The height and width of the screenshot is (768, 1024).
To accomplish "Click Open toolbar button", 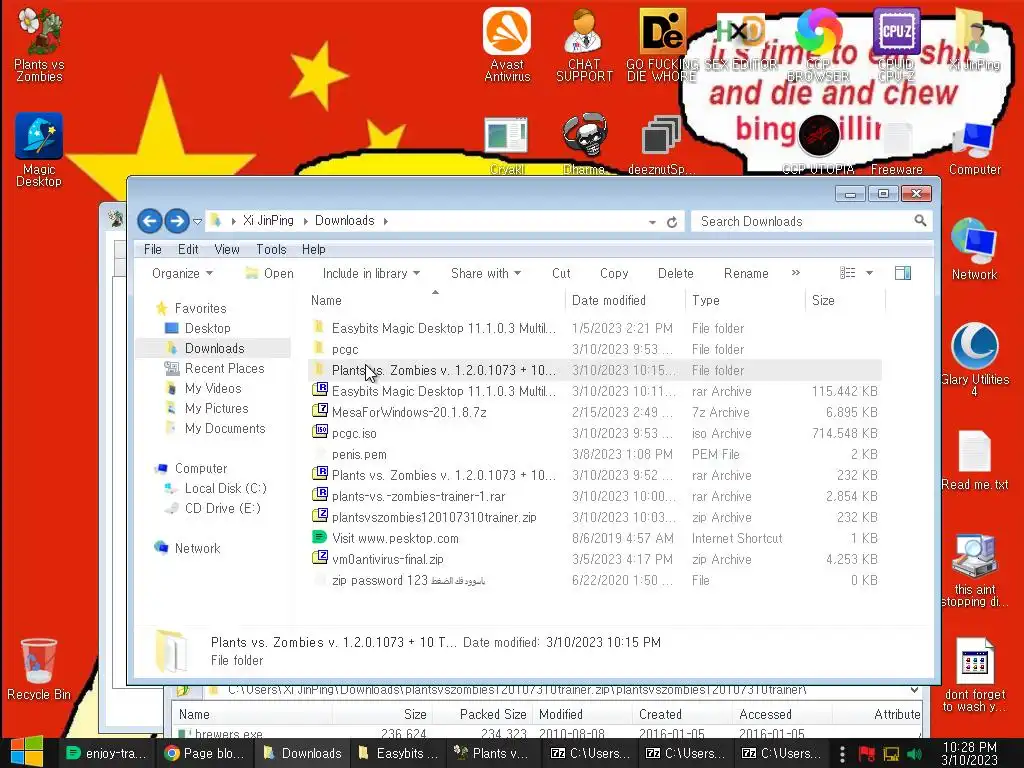I will click(270, 273).
